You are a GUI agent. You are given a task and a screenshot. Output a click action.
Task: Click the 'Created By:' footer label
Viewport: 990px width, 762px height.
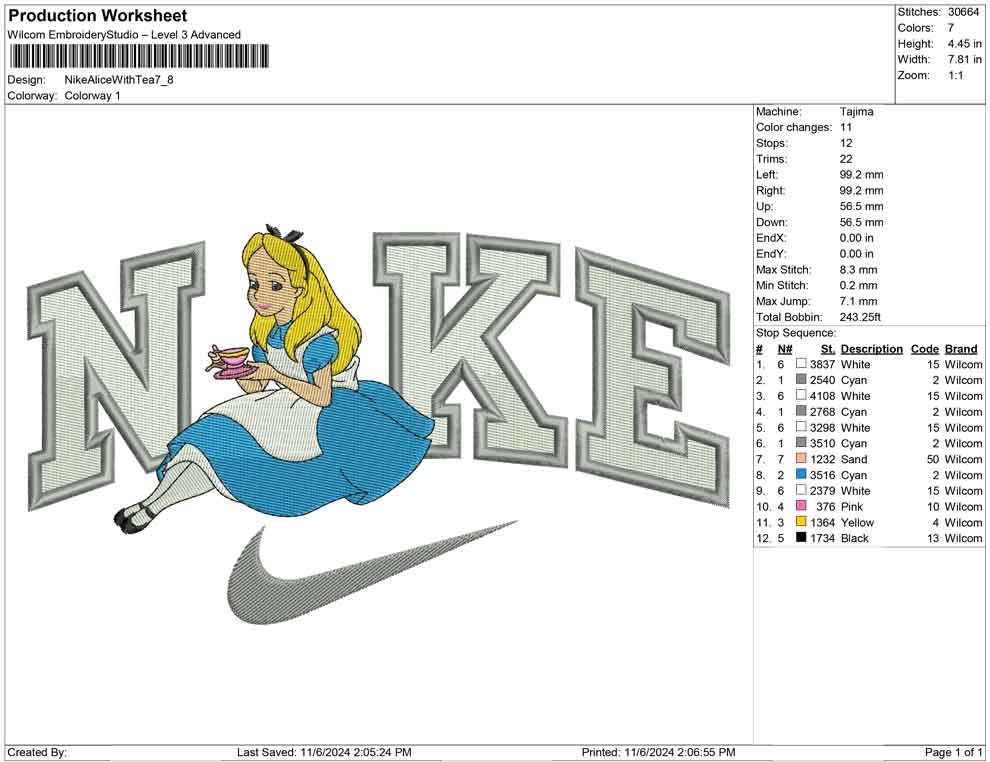[37, 752]
